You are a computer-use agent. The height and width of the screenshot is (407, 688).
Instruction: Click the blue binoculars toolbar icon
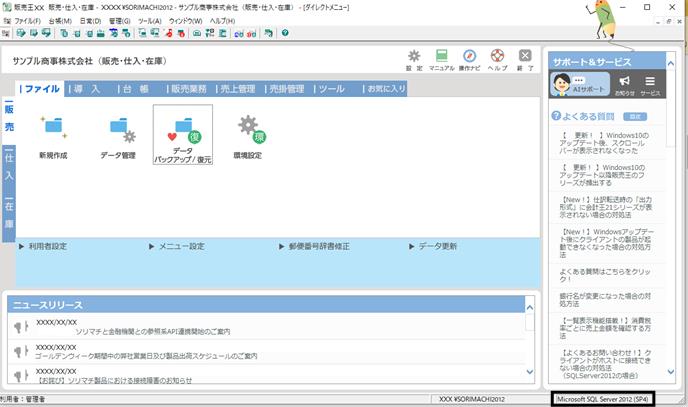239,33
